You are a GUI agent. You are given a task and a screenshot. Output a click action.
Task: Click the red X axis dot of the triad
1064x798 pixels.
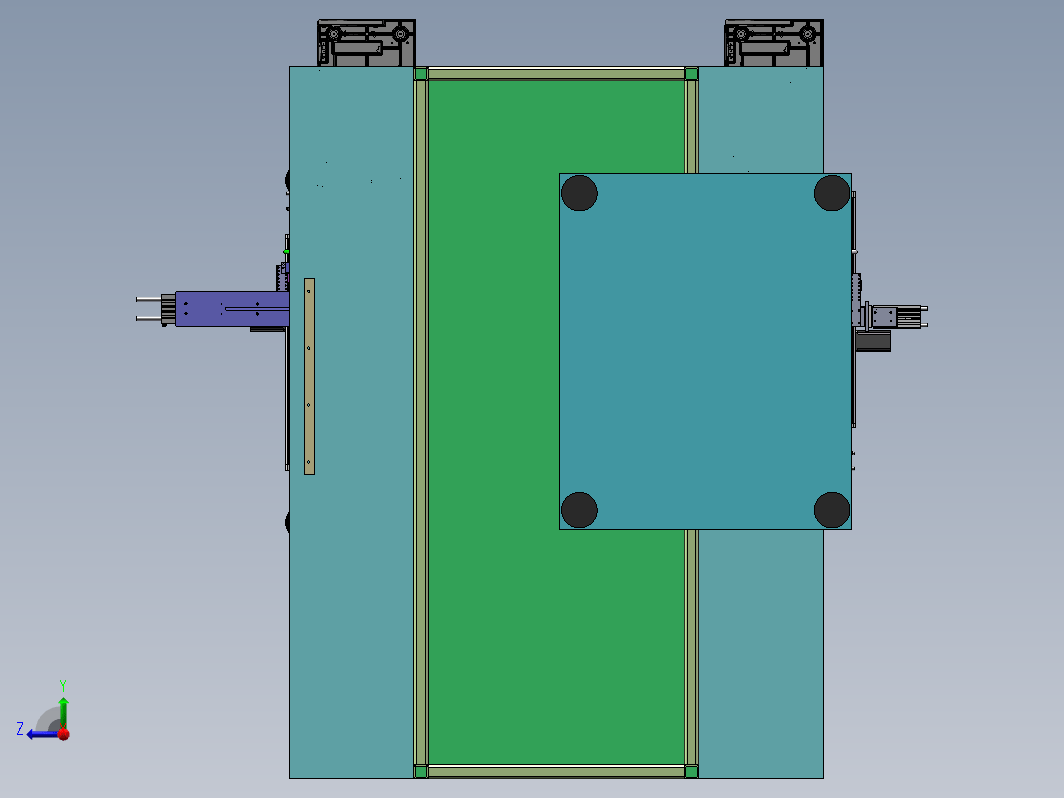click(x=64, y=734)
